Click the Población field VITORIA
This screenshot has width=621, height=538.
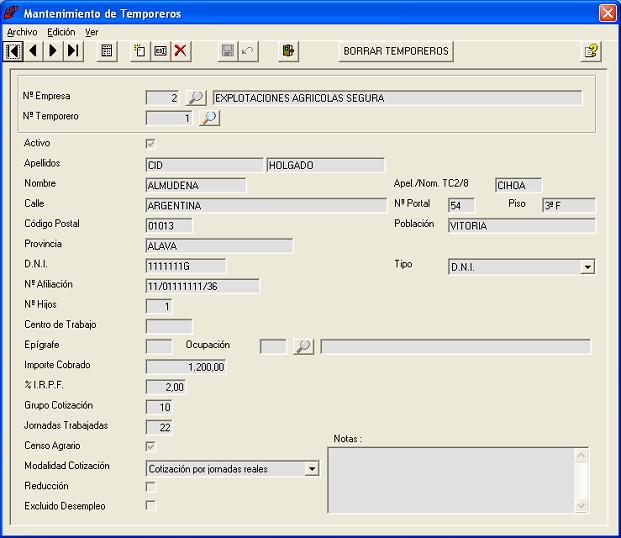(522, 226)
